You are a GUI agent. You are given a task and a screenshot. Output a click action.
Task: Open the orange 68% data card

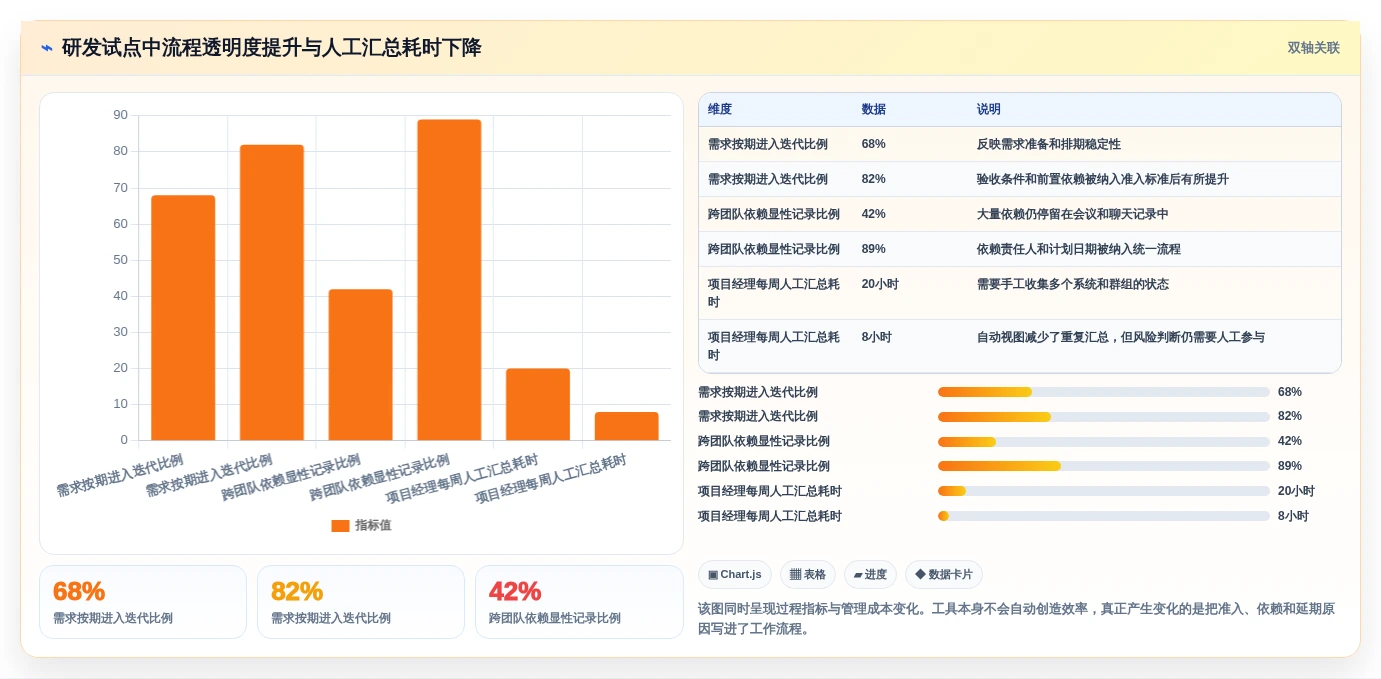pos(143,602)
